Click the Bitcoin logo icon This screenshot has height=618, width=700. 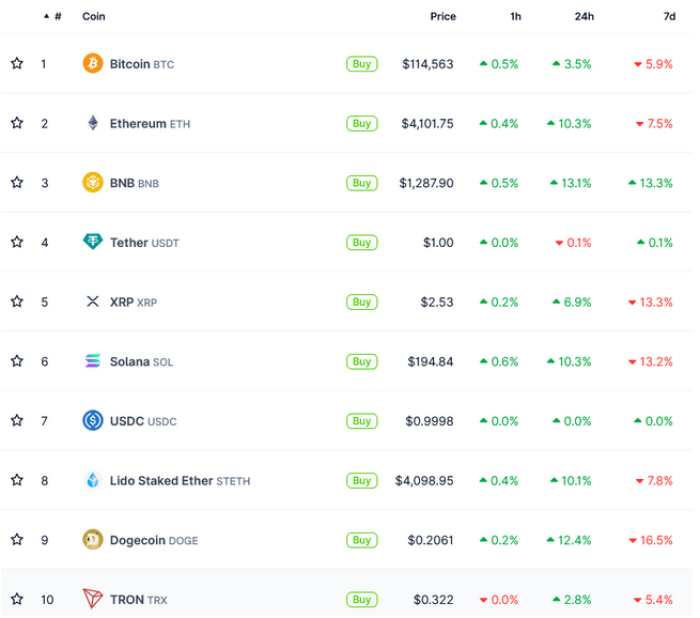[92, 64]
